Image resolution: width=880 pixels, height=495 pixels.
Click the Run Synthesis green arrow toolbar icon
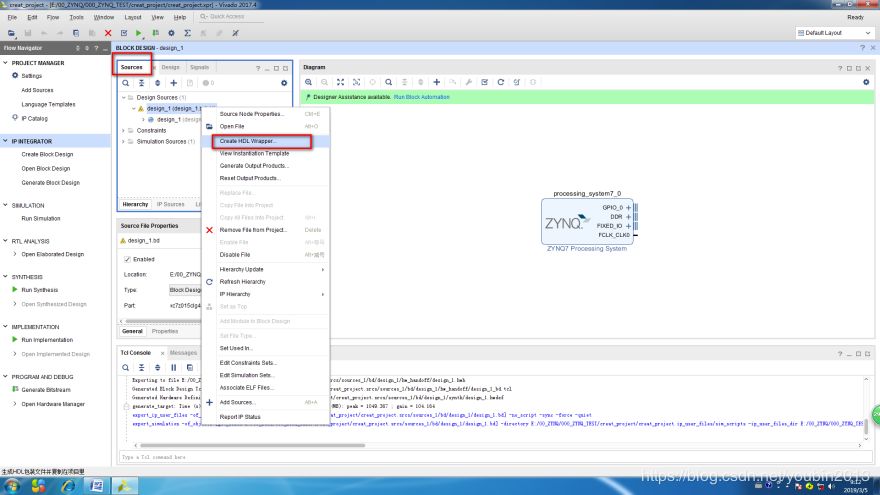(x=139, y=33)
